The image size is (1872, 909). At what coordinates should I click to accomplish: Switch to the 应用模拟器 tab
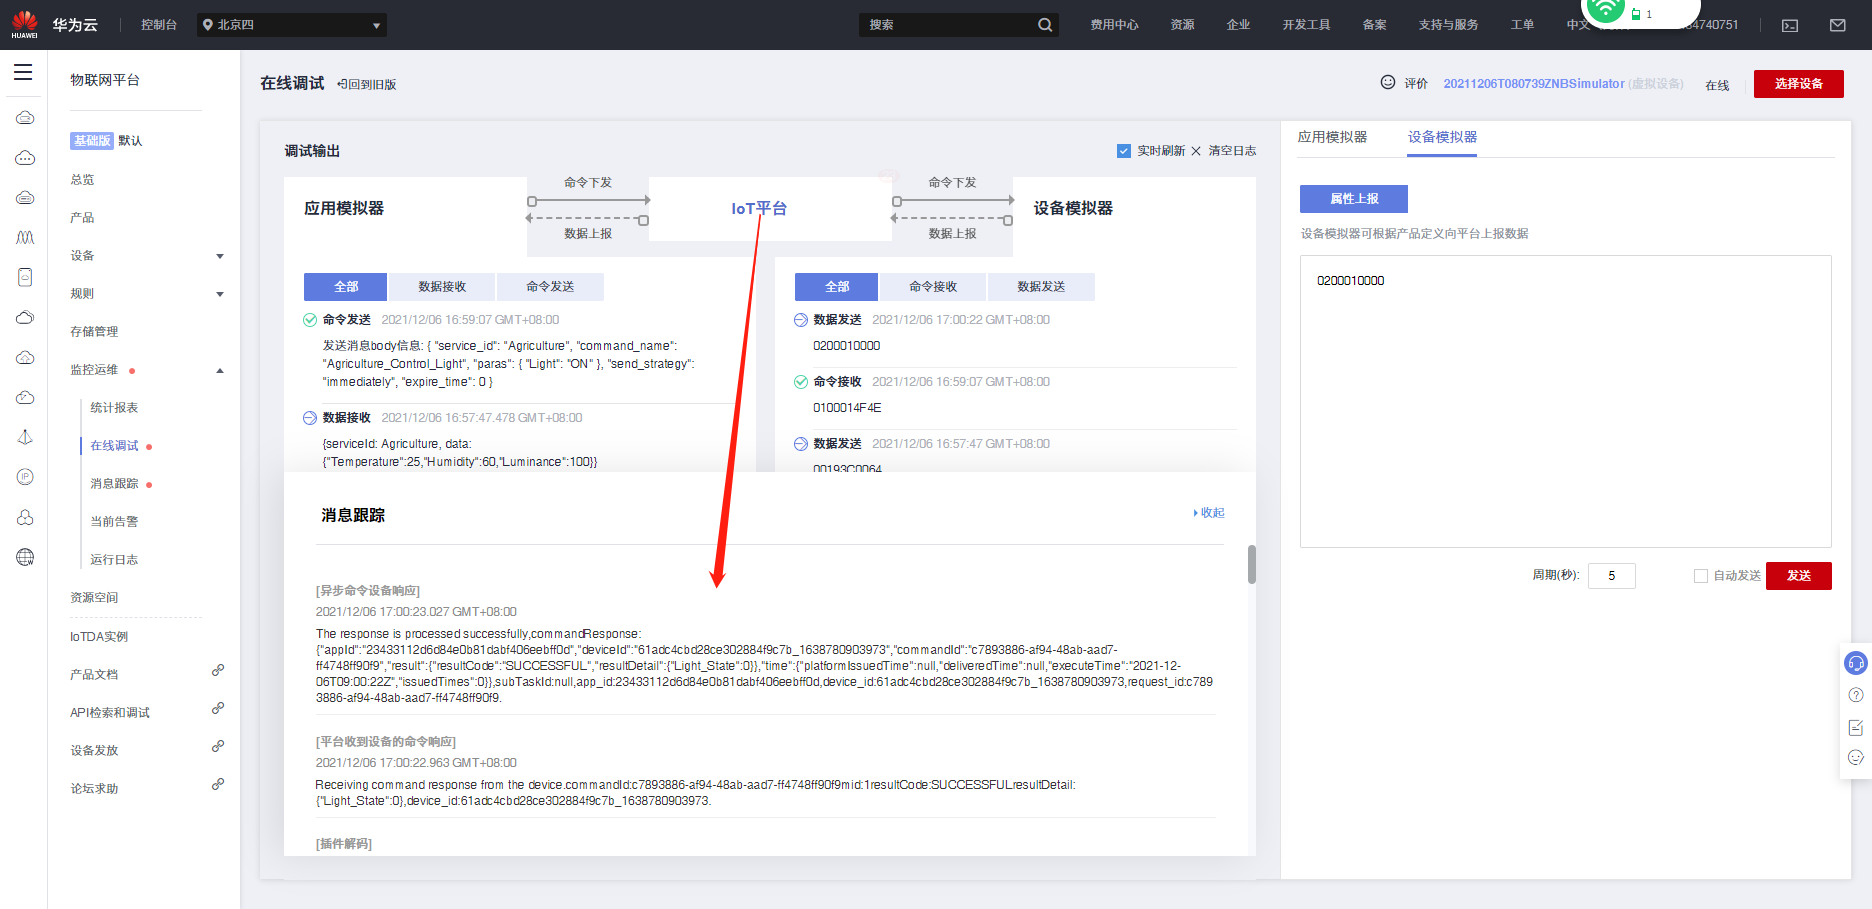[1332, 137]
